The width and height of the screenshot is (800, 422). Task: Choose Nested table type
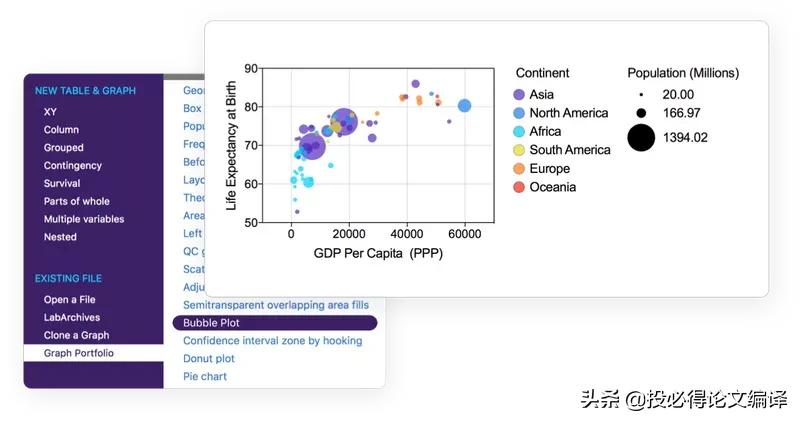60,238
